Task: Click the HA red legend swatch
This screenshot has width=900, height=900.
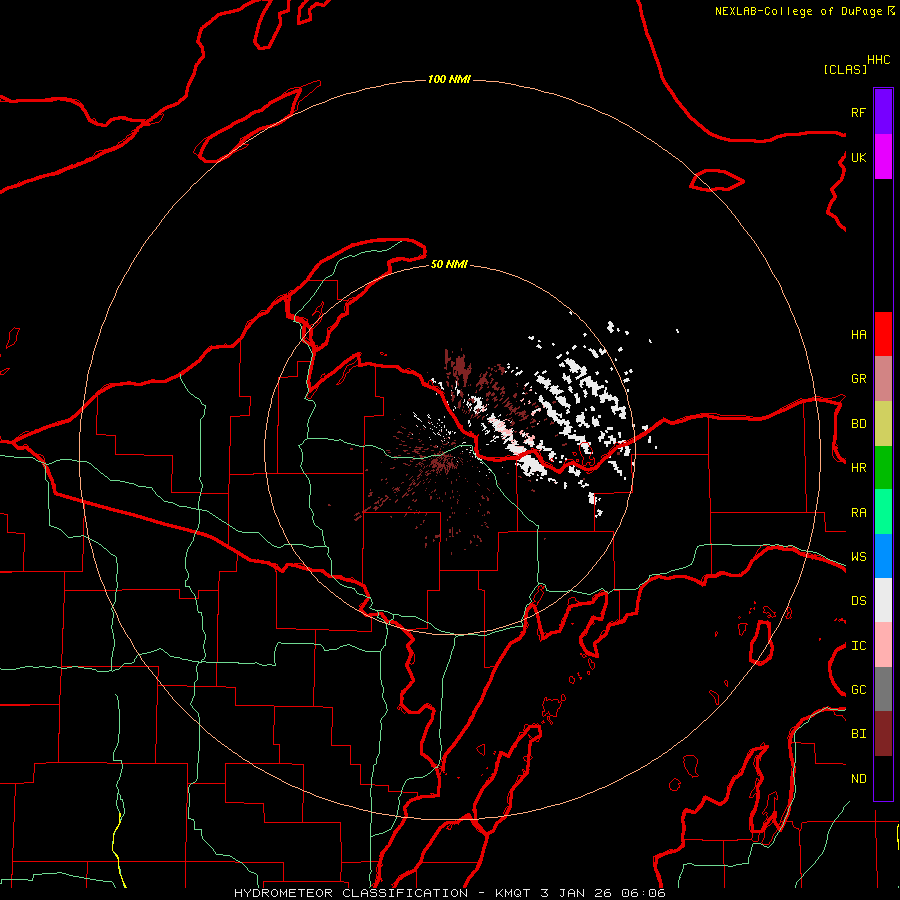Action: [883, 334]
